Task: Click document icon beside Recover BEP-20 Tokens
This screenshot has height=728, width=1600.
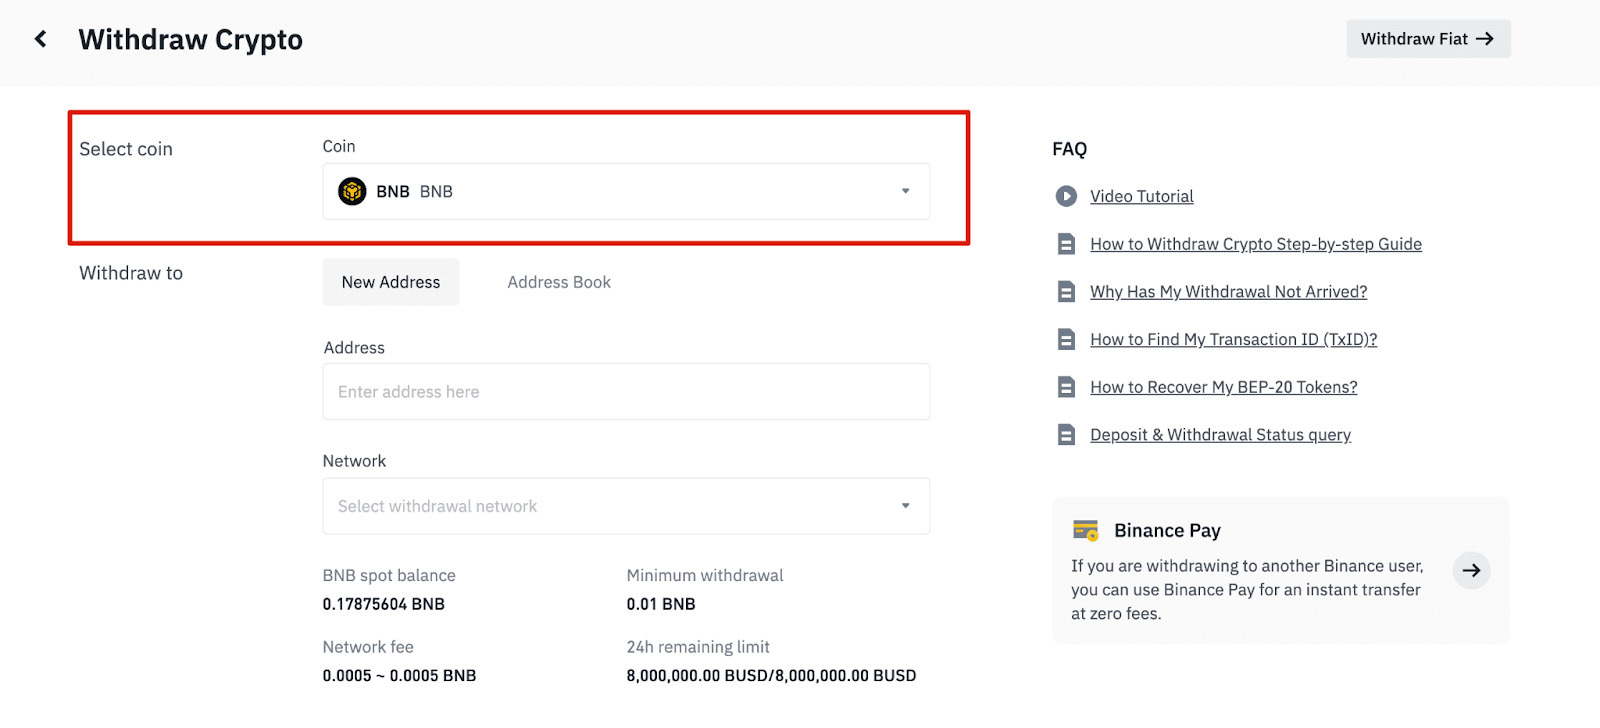Action: pyautogui.click(x=1066, y=387)
